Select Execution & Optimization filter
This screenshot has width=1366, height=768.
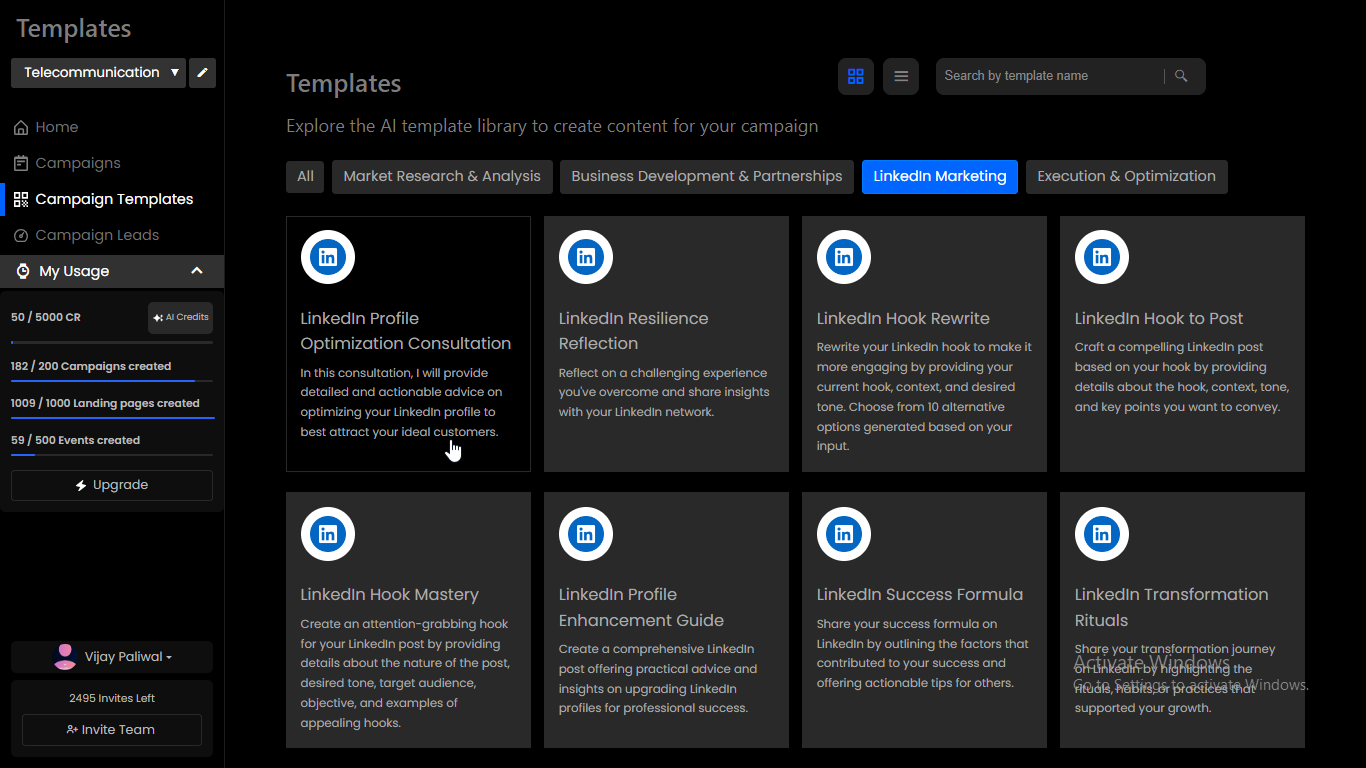tap(1126, 176)
